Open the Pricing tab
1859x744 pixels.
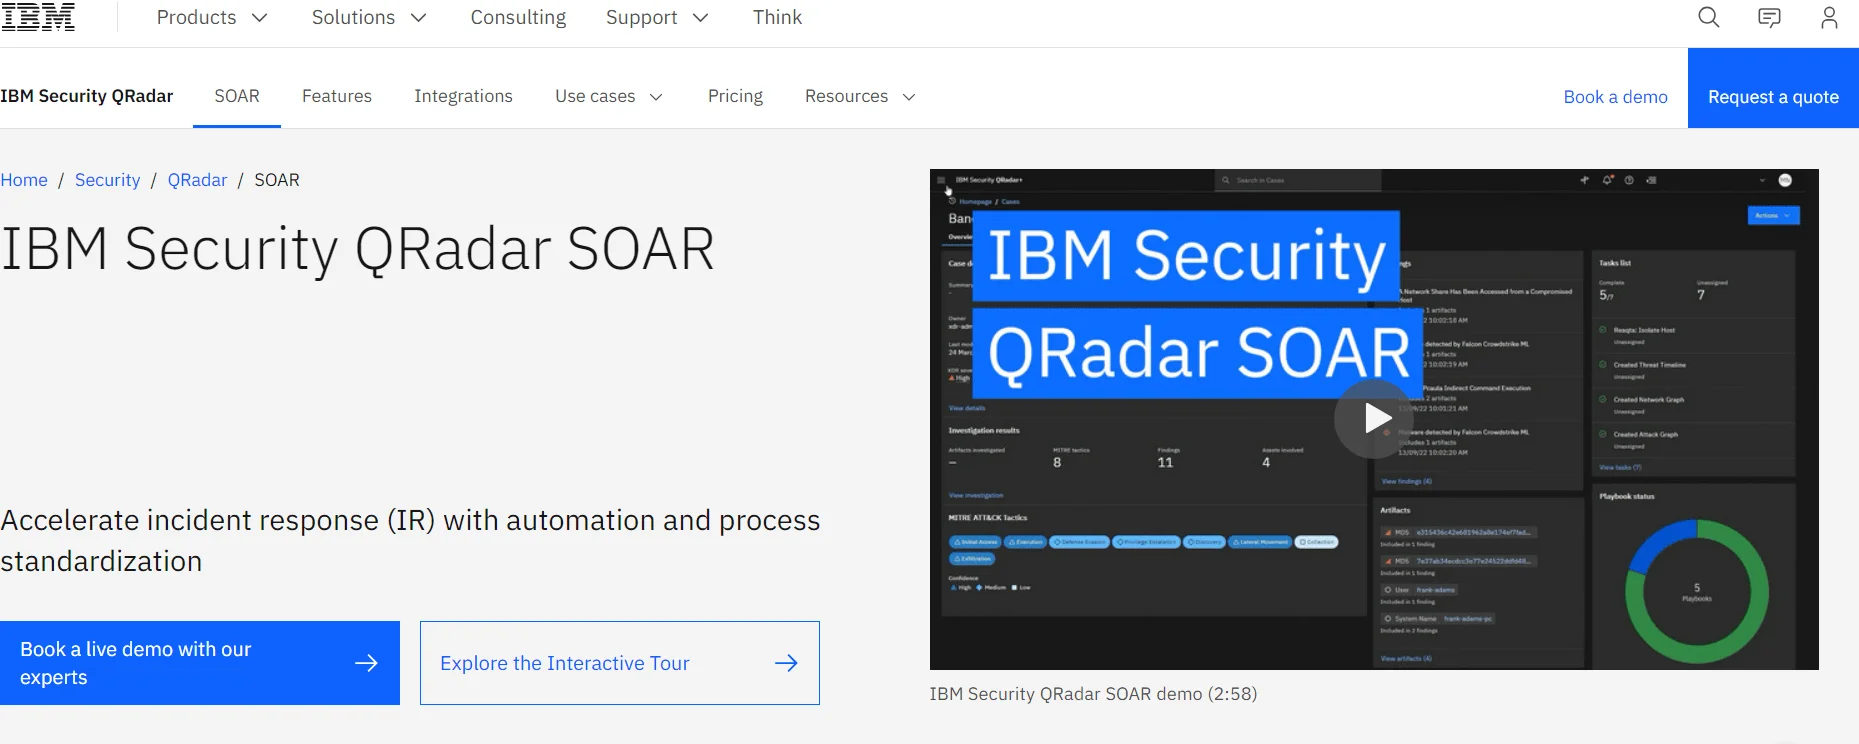click(x=735, y=96)
